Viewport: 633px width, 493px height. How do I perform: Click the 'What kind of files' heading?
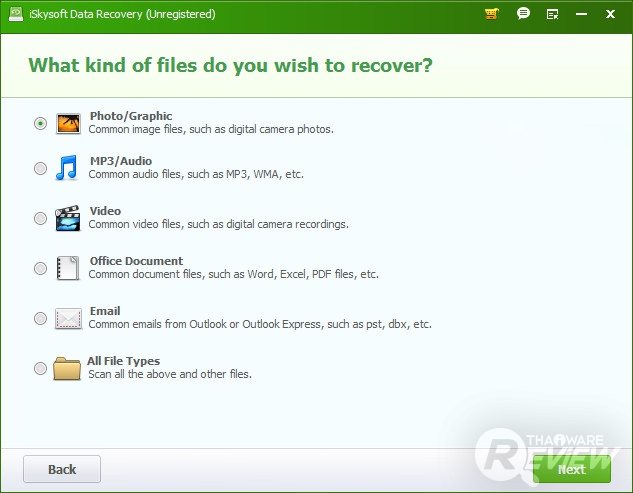pos(230,65)
